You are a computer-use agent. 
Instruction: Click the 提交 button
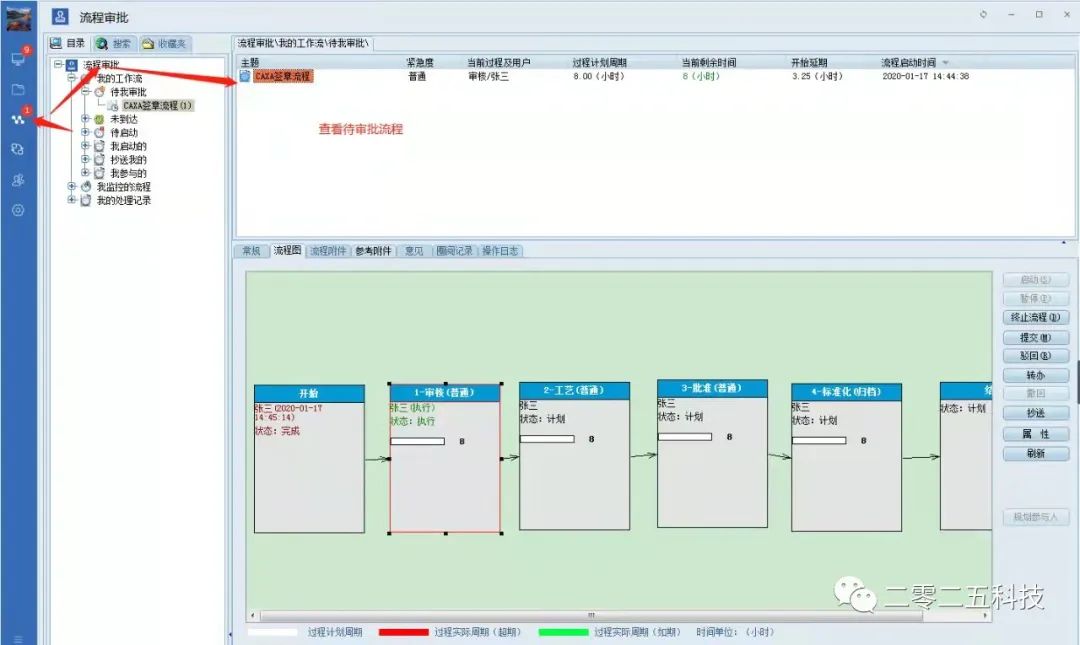[1035, 337]
